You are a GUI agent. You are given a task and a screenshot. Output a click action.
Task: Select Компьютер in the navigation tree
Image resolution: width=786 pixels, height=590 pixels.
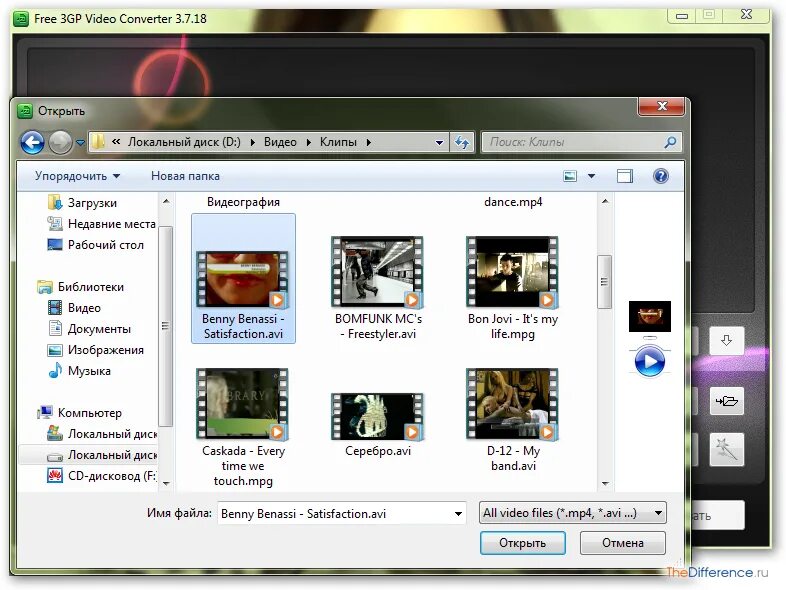(80, 413)
